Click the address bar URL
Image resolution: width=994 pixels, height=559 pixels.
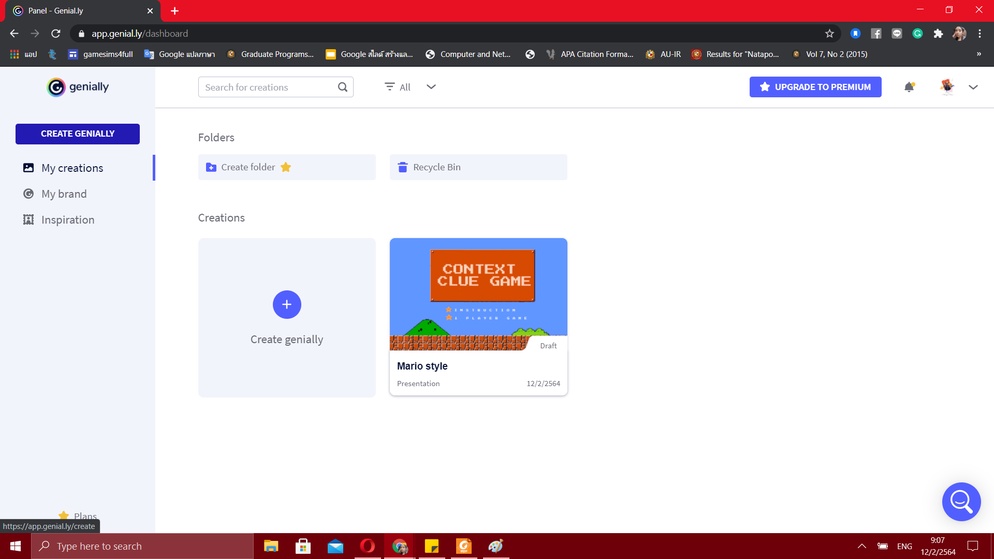(x=139, y=34)
